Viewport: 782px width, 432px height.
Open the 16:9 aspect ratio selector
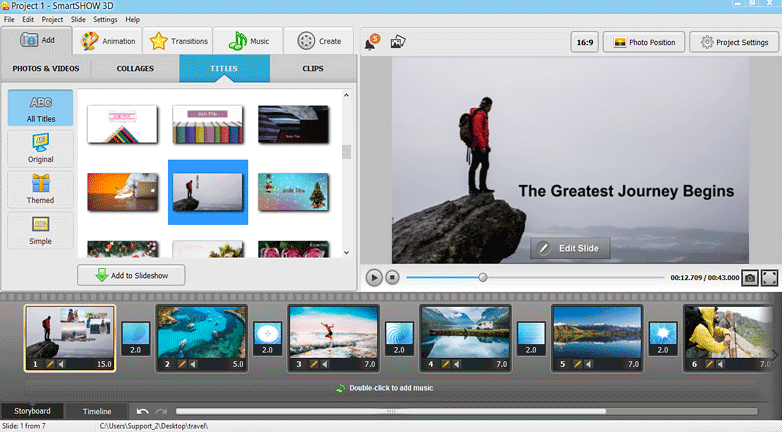click(584, 42)
